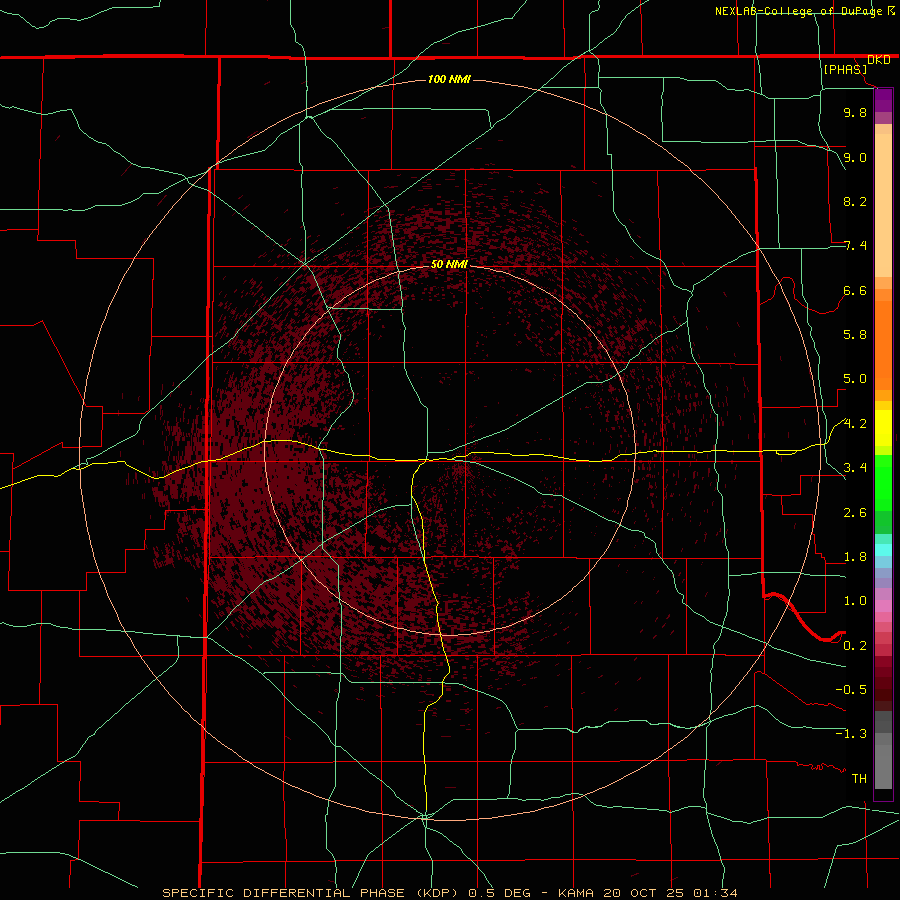Select the 2.6 scale value

pos(855,513)
